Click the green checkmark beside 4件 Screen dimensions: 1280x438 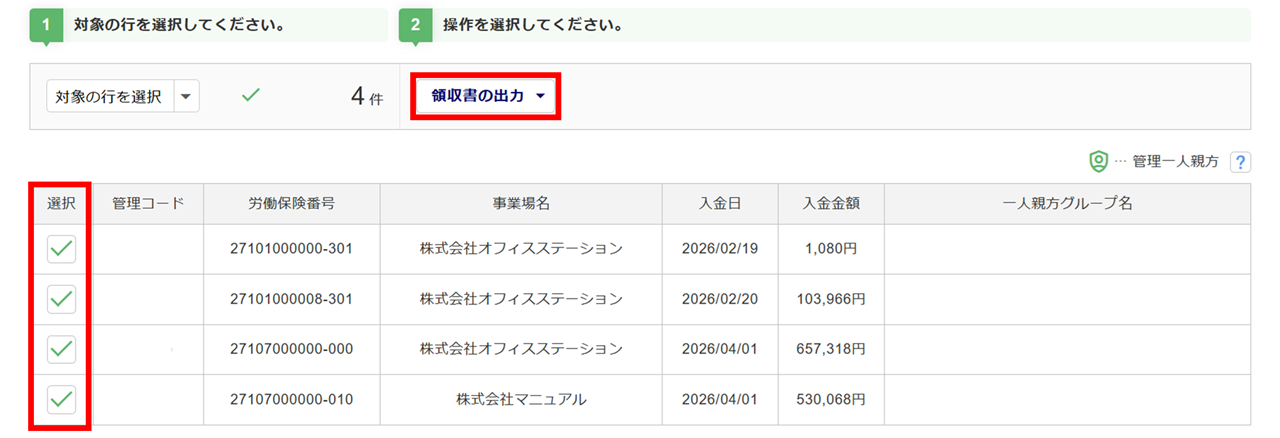252,96
